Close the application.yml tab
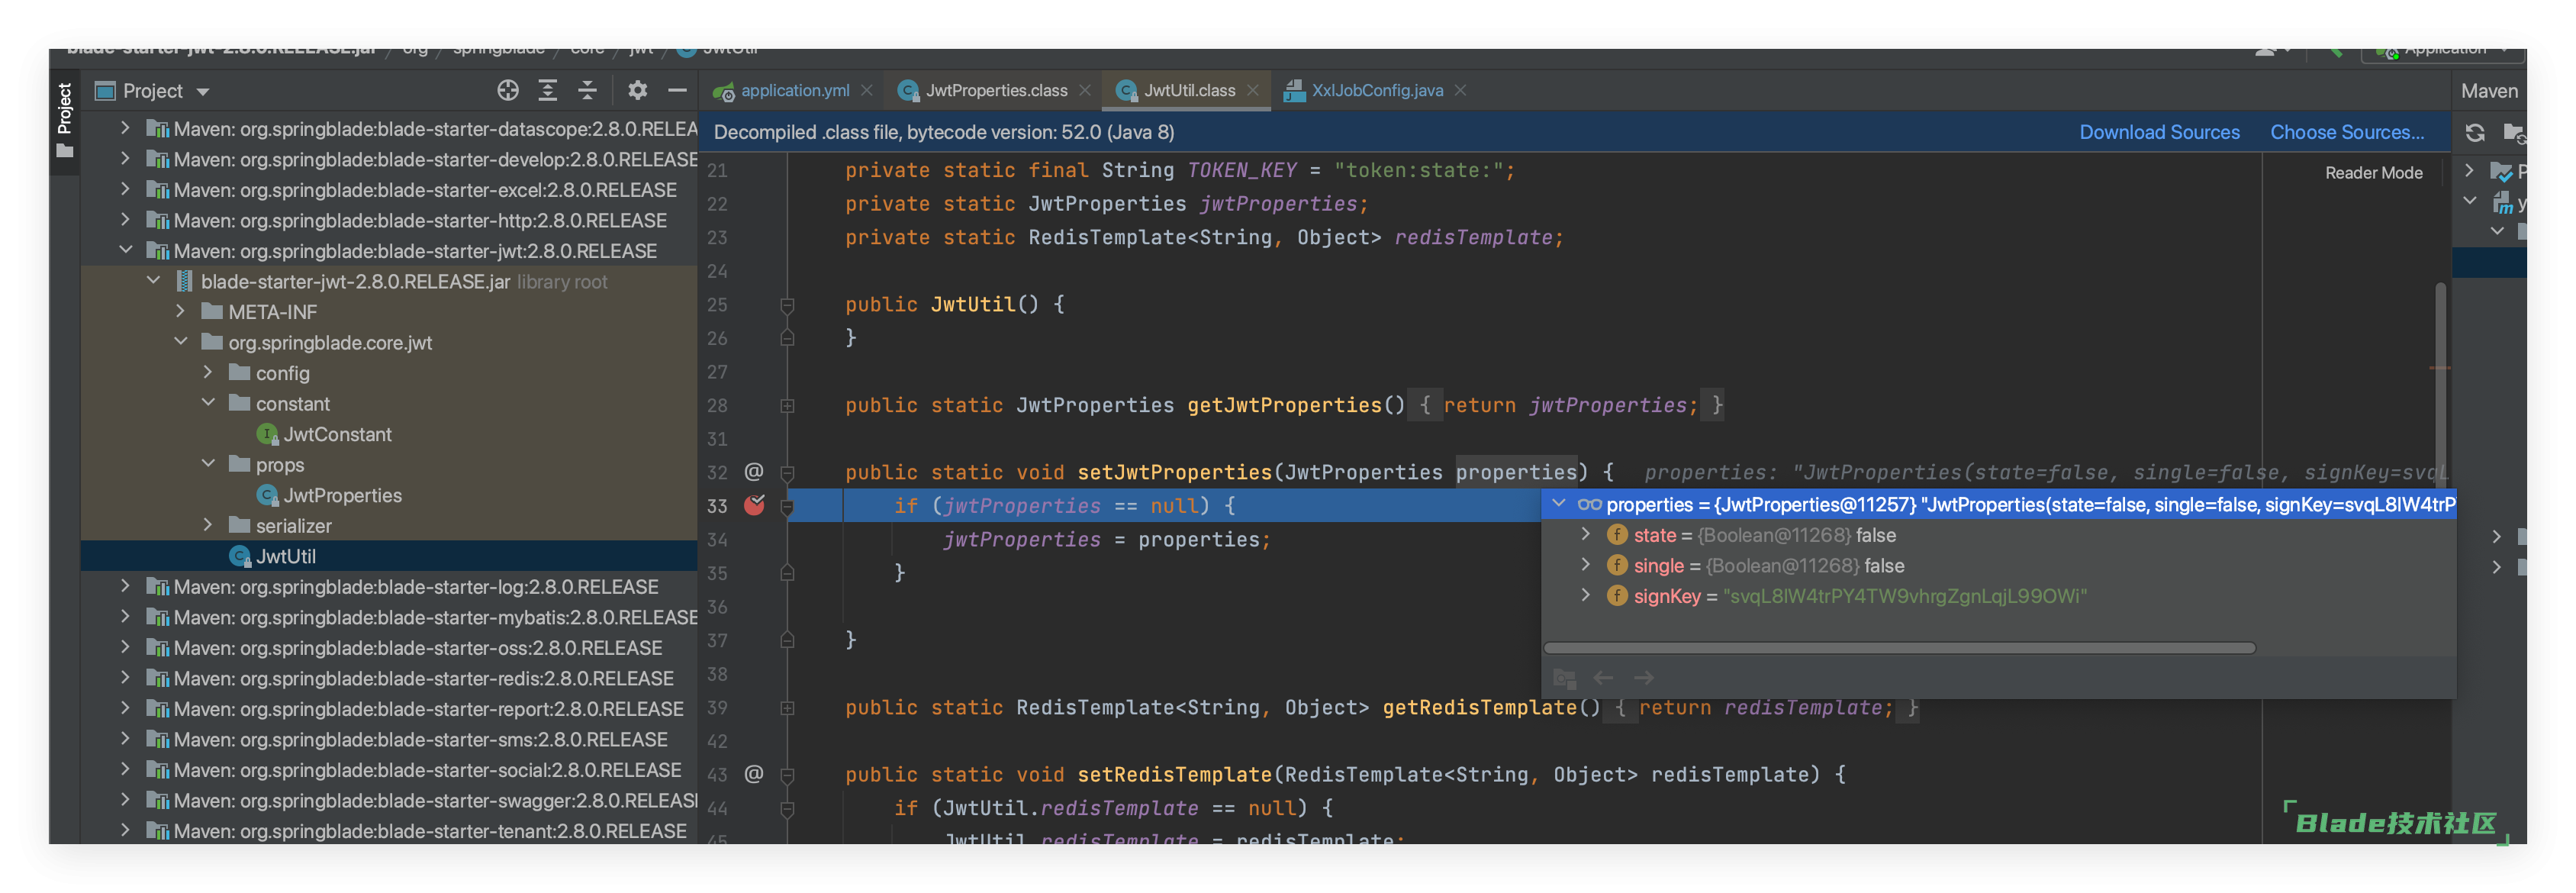This screenshot has height=893, width=2576. pos(867,91)
